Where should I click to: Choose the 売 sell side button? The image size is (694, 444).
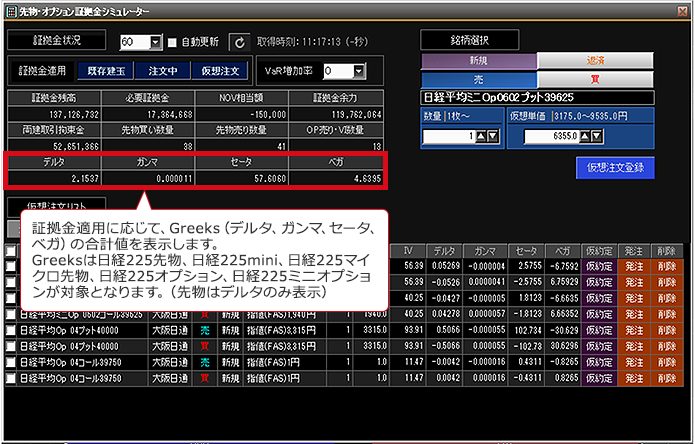coord(478,80)
